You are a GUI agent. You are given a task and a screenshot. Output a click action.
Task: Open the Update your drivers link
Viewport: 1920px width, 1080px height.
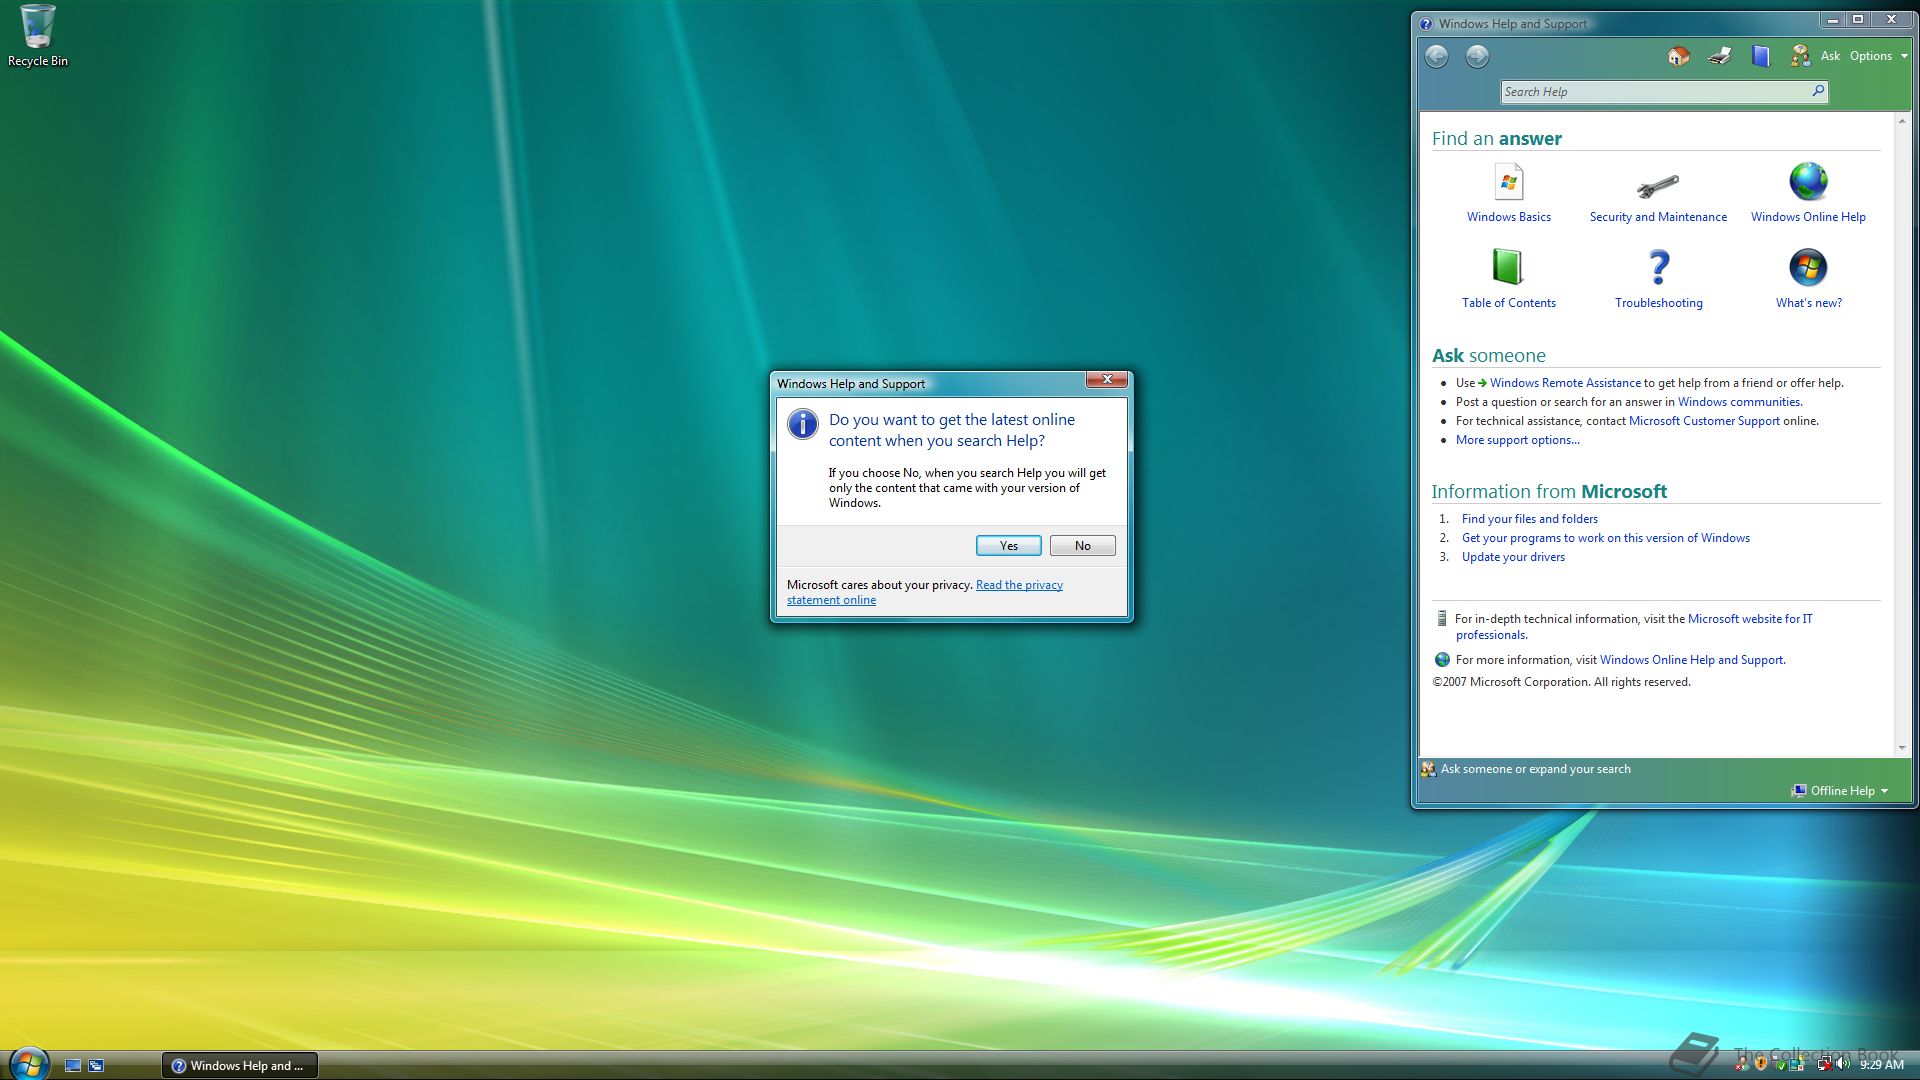[1513, 557]
